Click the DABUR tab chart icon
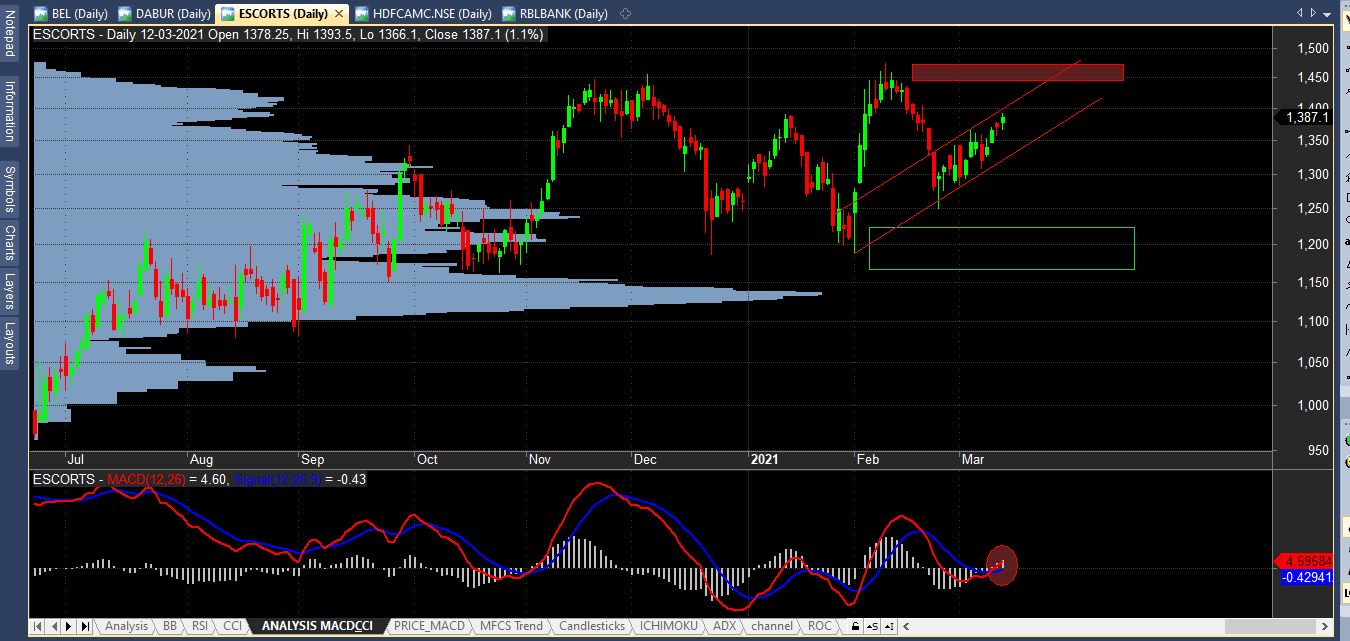Image resolution: width=1350 pixels, height=641 pixels. [x=126, y=14]
